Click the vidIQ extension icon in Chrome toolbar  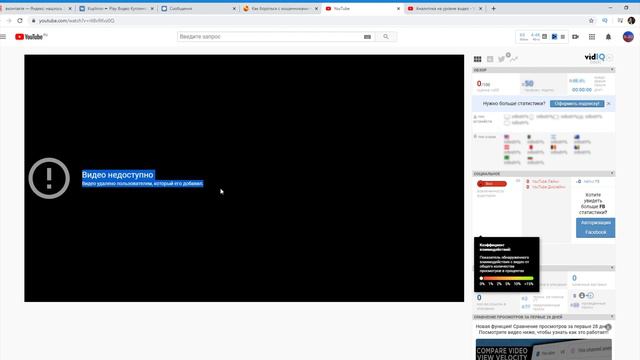pos(604,20)
